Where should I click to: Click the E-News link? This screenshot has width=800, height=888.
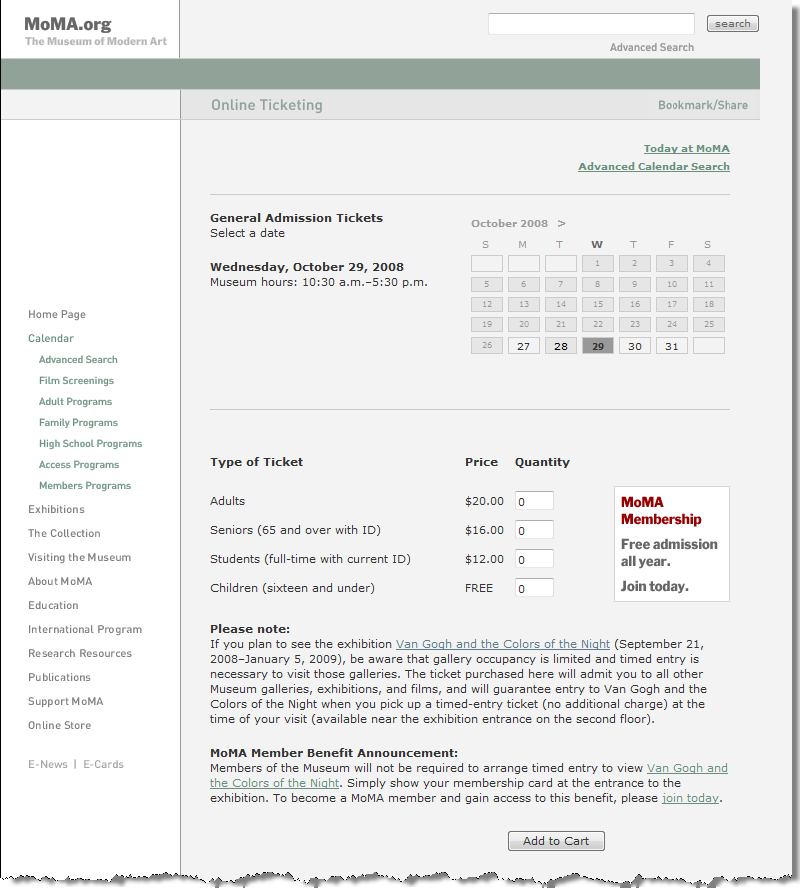[x=48, y=764]
